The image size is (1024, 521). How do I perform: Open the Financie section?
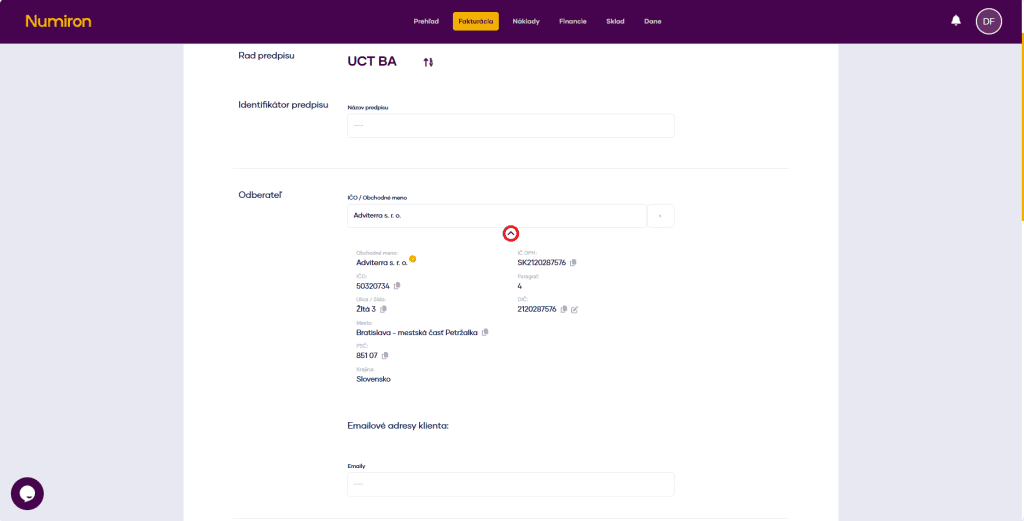tap(573, 21)
